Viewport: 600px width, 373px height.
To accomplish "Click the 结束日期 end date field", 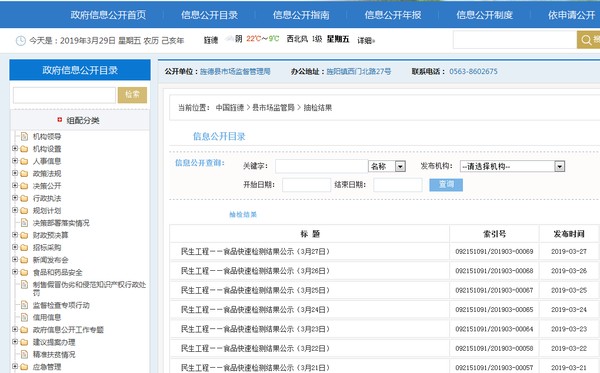I will point(398,185).
